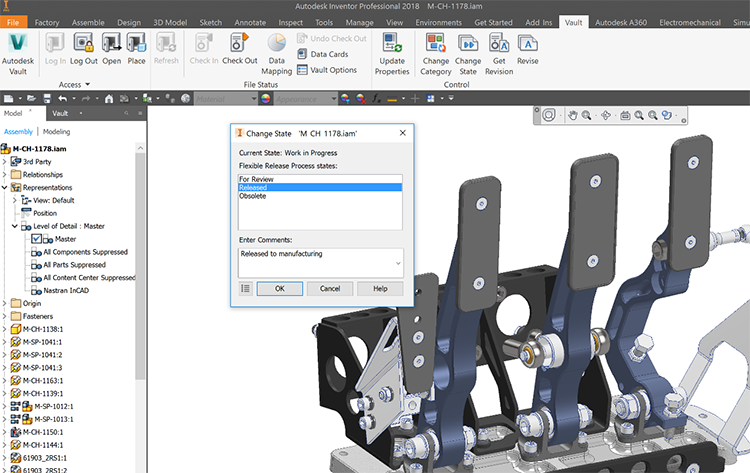Click the list icon beside OK in dialog
The width and height of the screenshot is (750, 473).
pos(245,288)
